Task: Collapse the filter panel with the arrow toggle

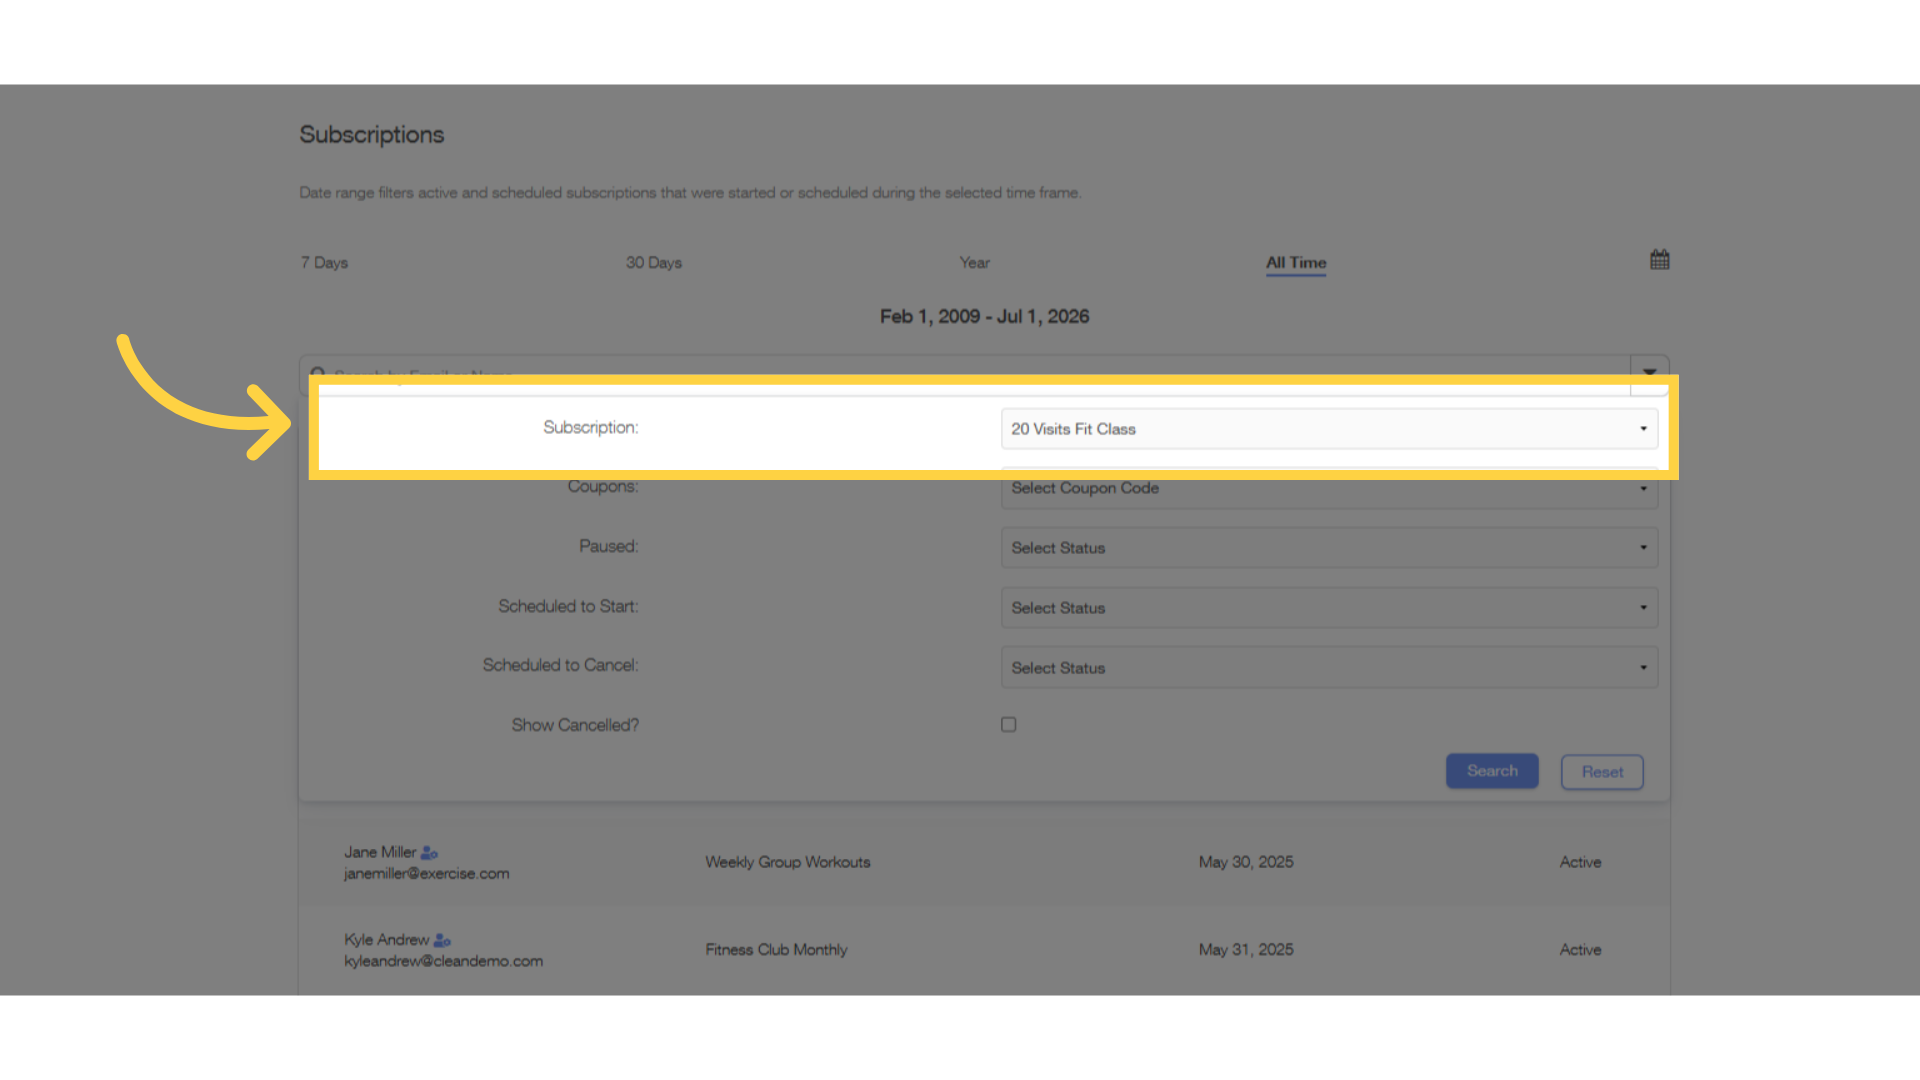Action: [1649, 372]
